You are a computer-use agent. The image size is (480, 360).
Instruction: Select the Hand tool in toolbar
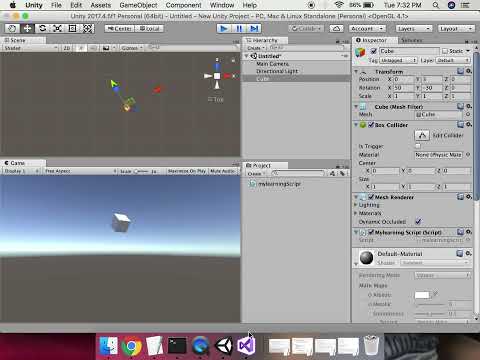click(x=12, y=29)
